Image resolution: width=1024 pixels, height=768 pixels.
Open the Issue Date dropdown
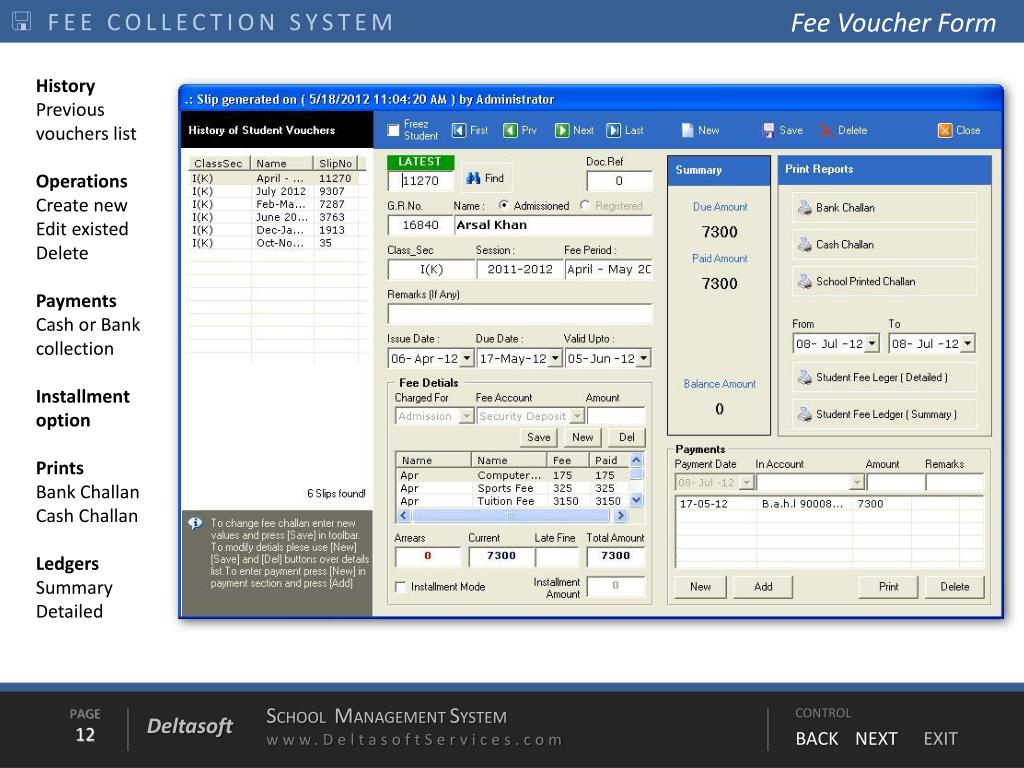[x=466, y=358]
